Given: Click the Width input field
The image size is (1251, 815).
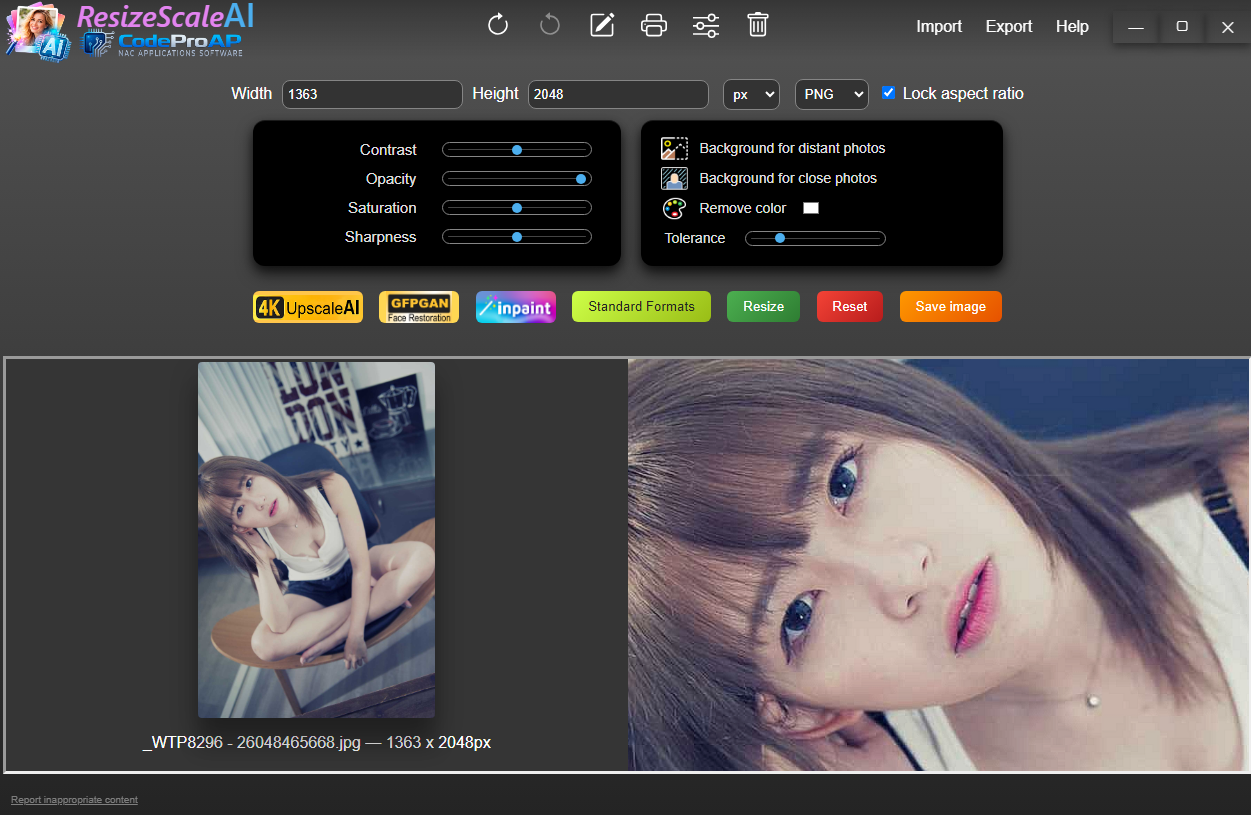Looking at the screenshot, I should [372, 94].
